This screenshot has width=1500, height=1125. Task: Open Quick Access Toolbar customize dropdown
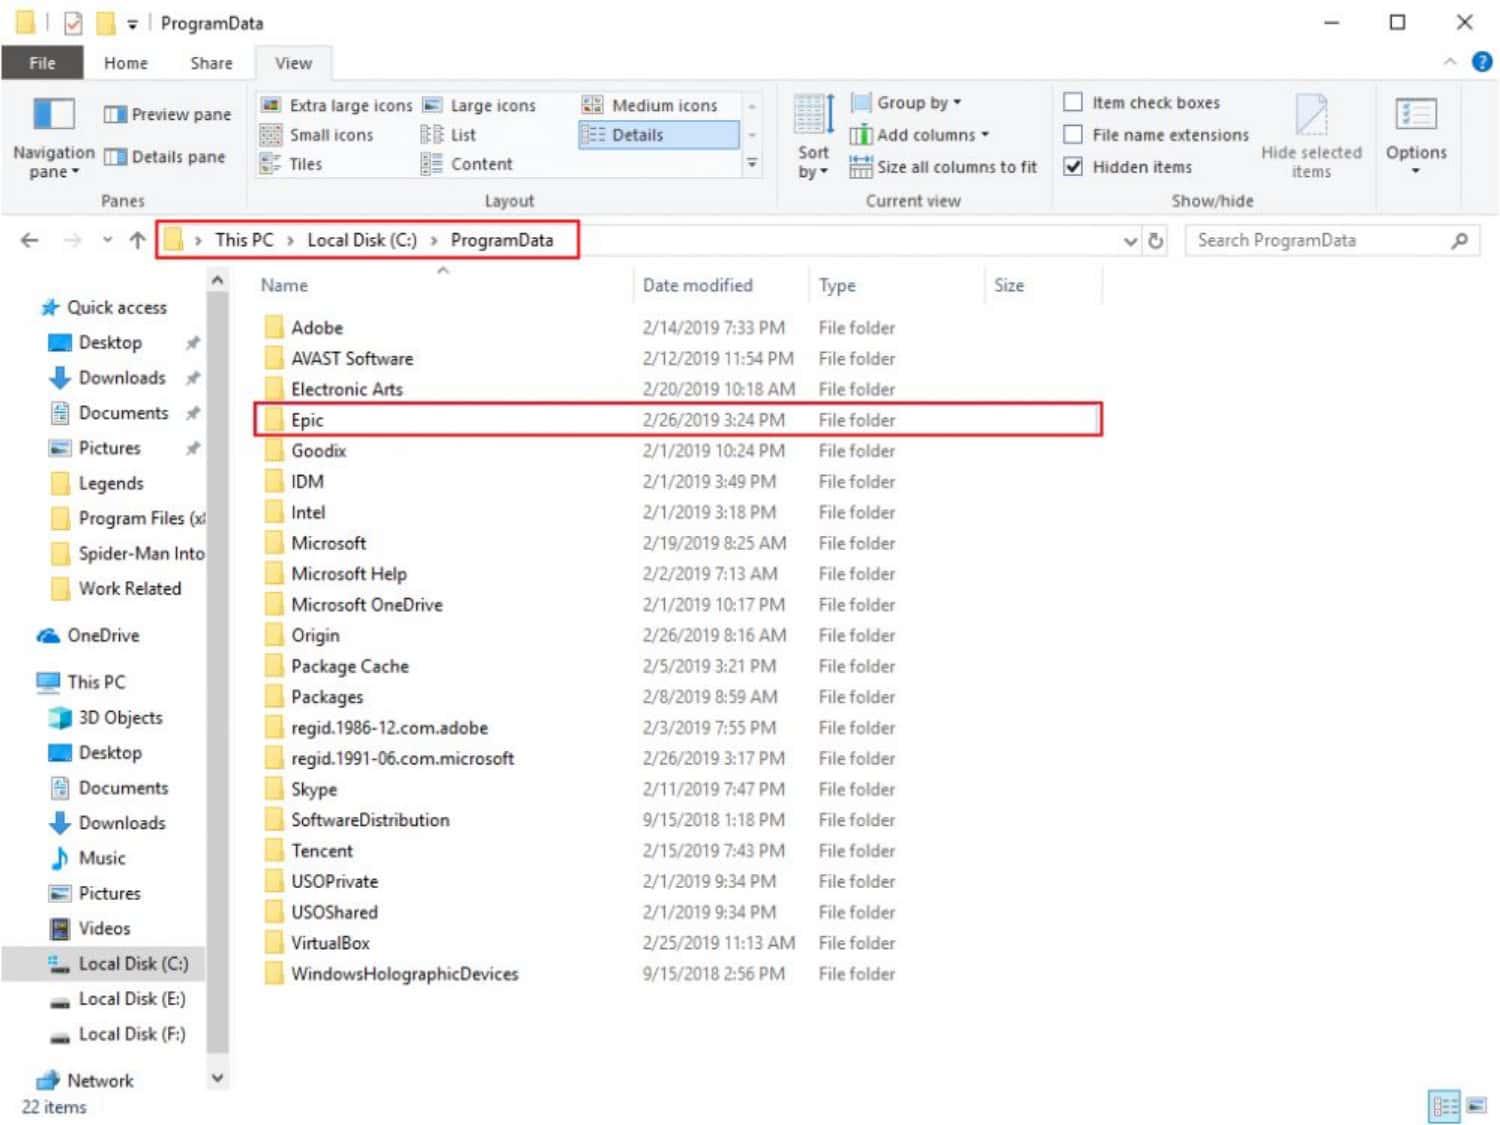click(x=132, y=24)
